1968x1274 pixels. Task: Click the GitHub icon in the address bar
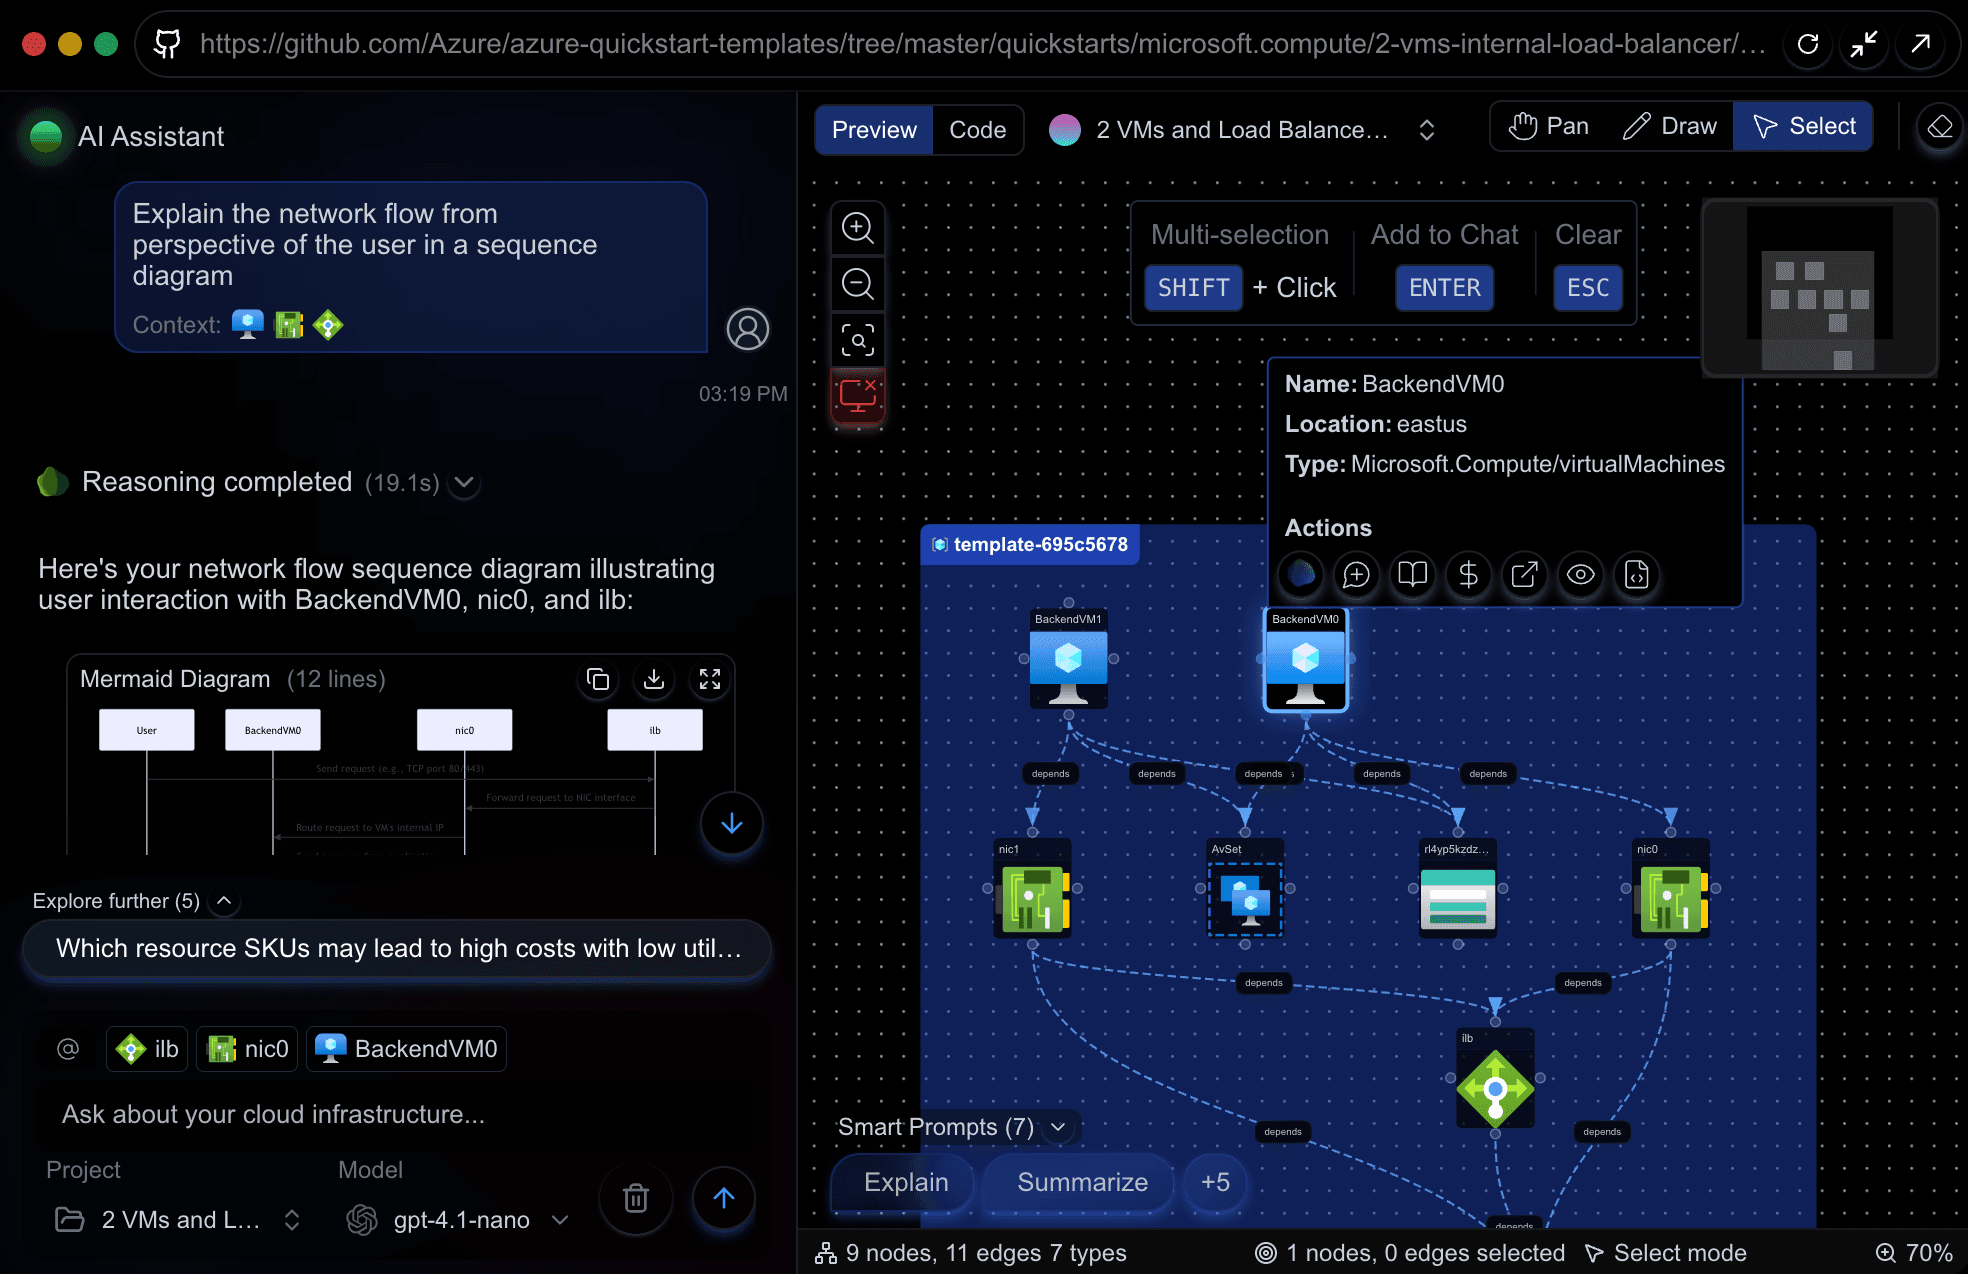tap(167, 43)
